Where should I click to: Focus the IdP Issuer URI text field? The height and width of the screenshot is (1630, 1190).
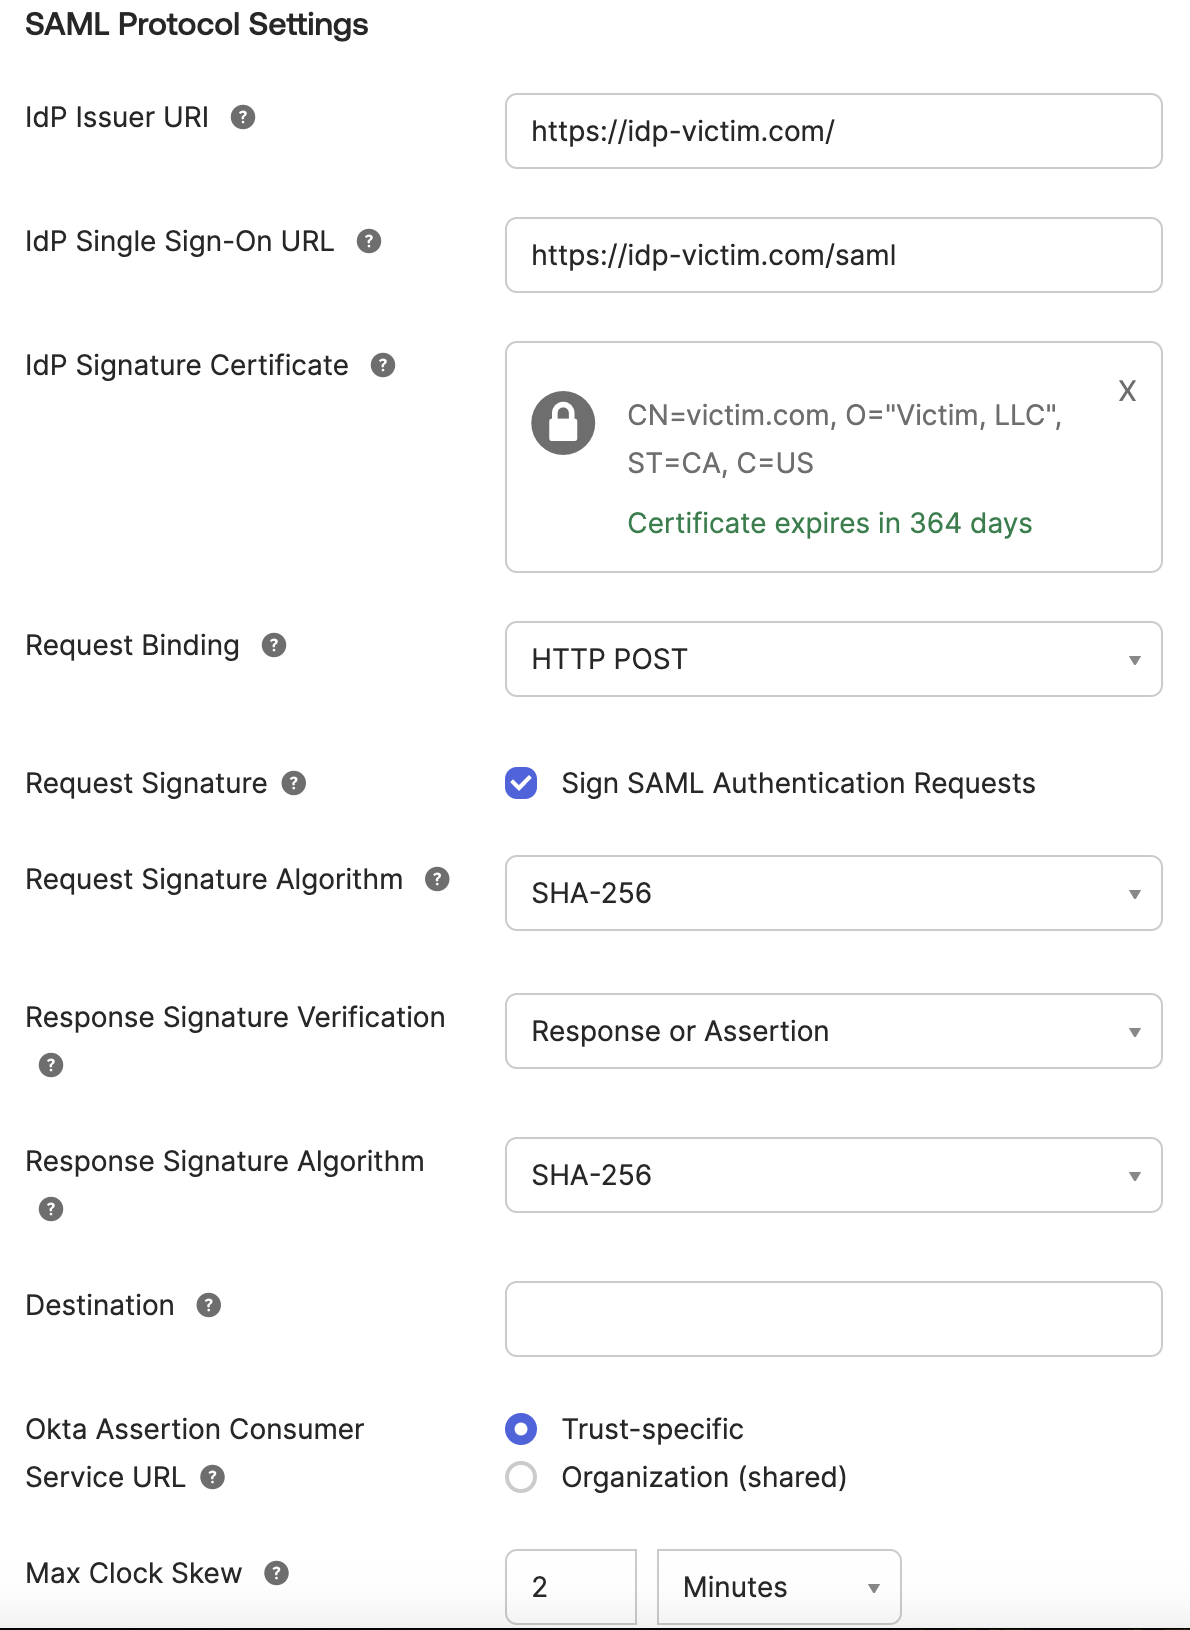click(833, 131)
